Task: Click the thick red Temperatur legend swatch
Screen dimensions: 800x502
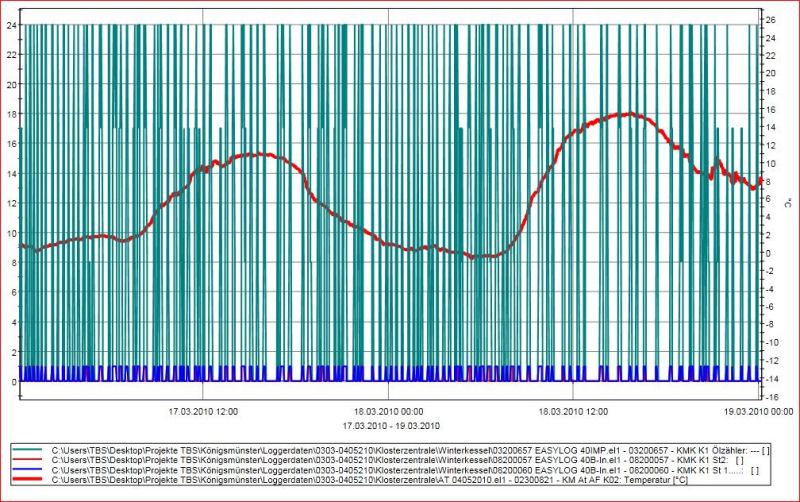Action: click(30, 481)
